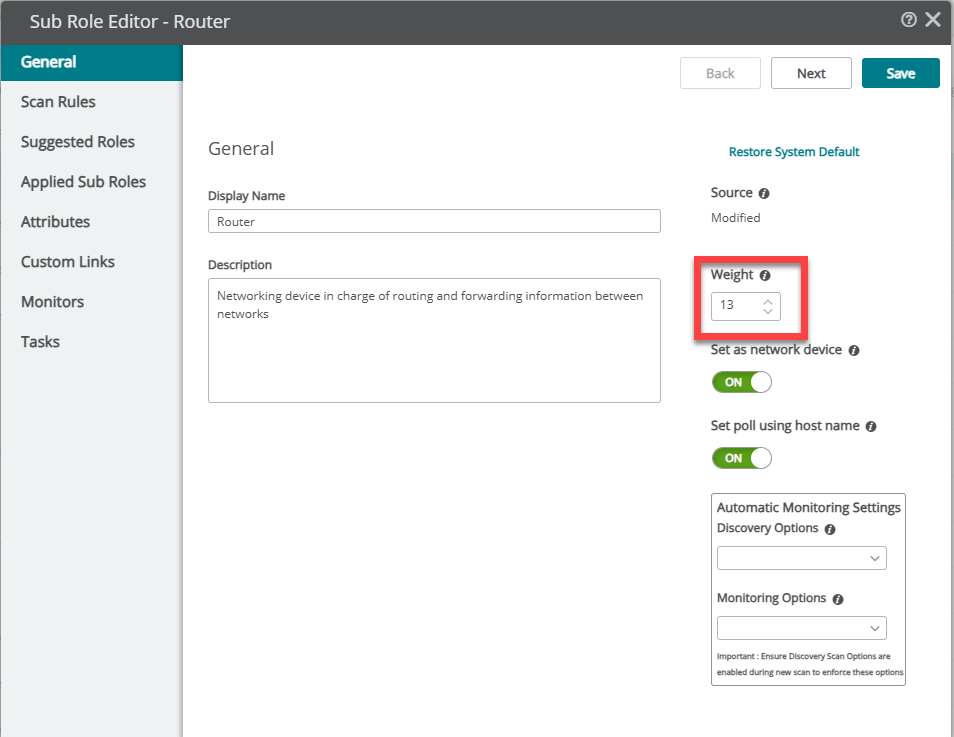Increase the Weight value with up arrow
This screenshot has width=954, height=737.
pos(768,301)
